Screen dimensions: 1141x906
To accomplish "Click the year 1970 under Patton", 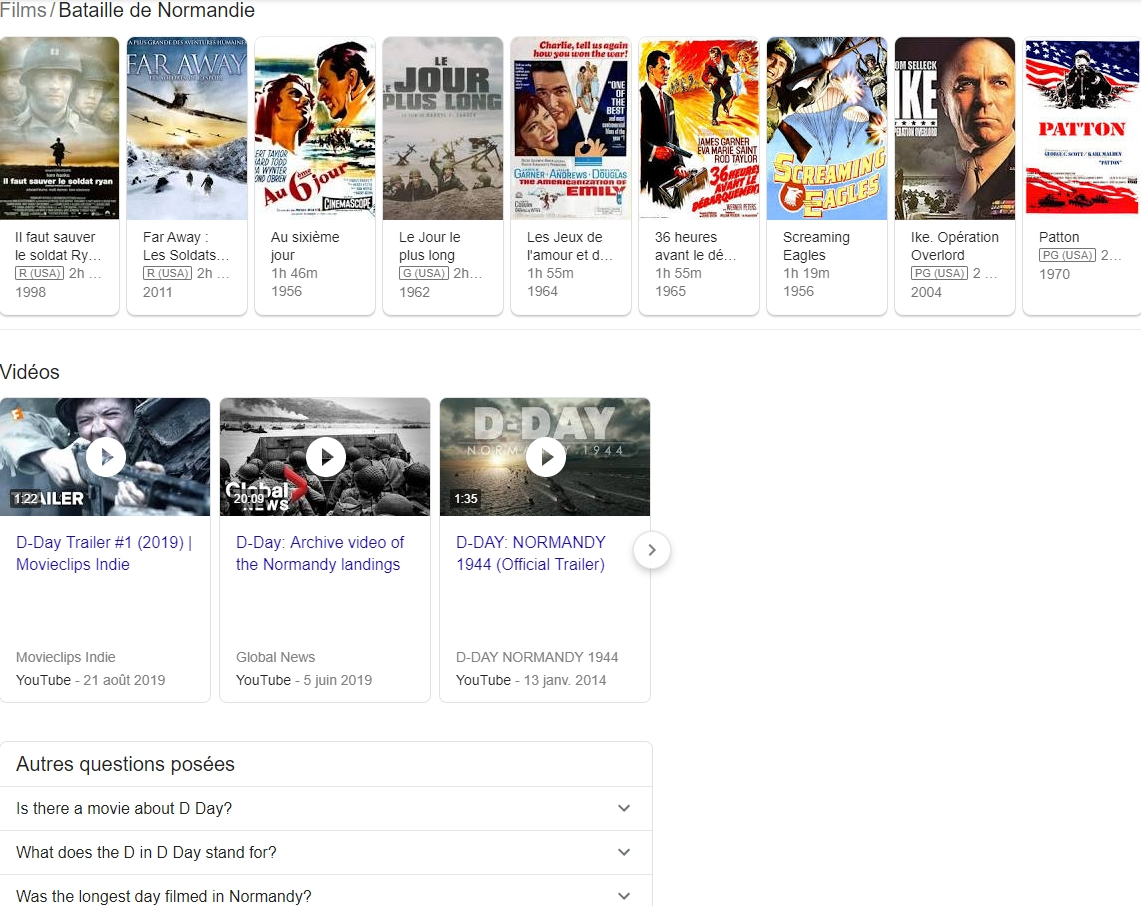I will [1054, 274].
